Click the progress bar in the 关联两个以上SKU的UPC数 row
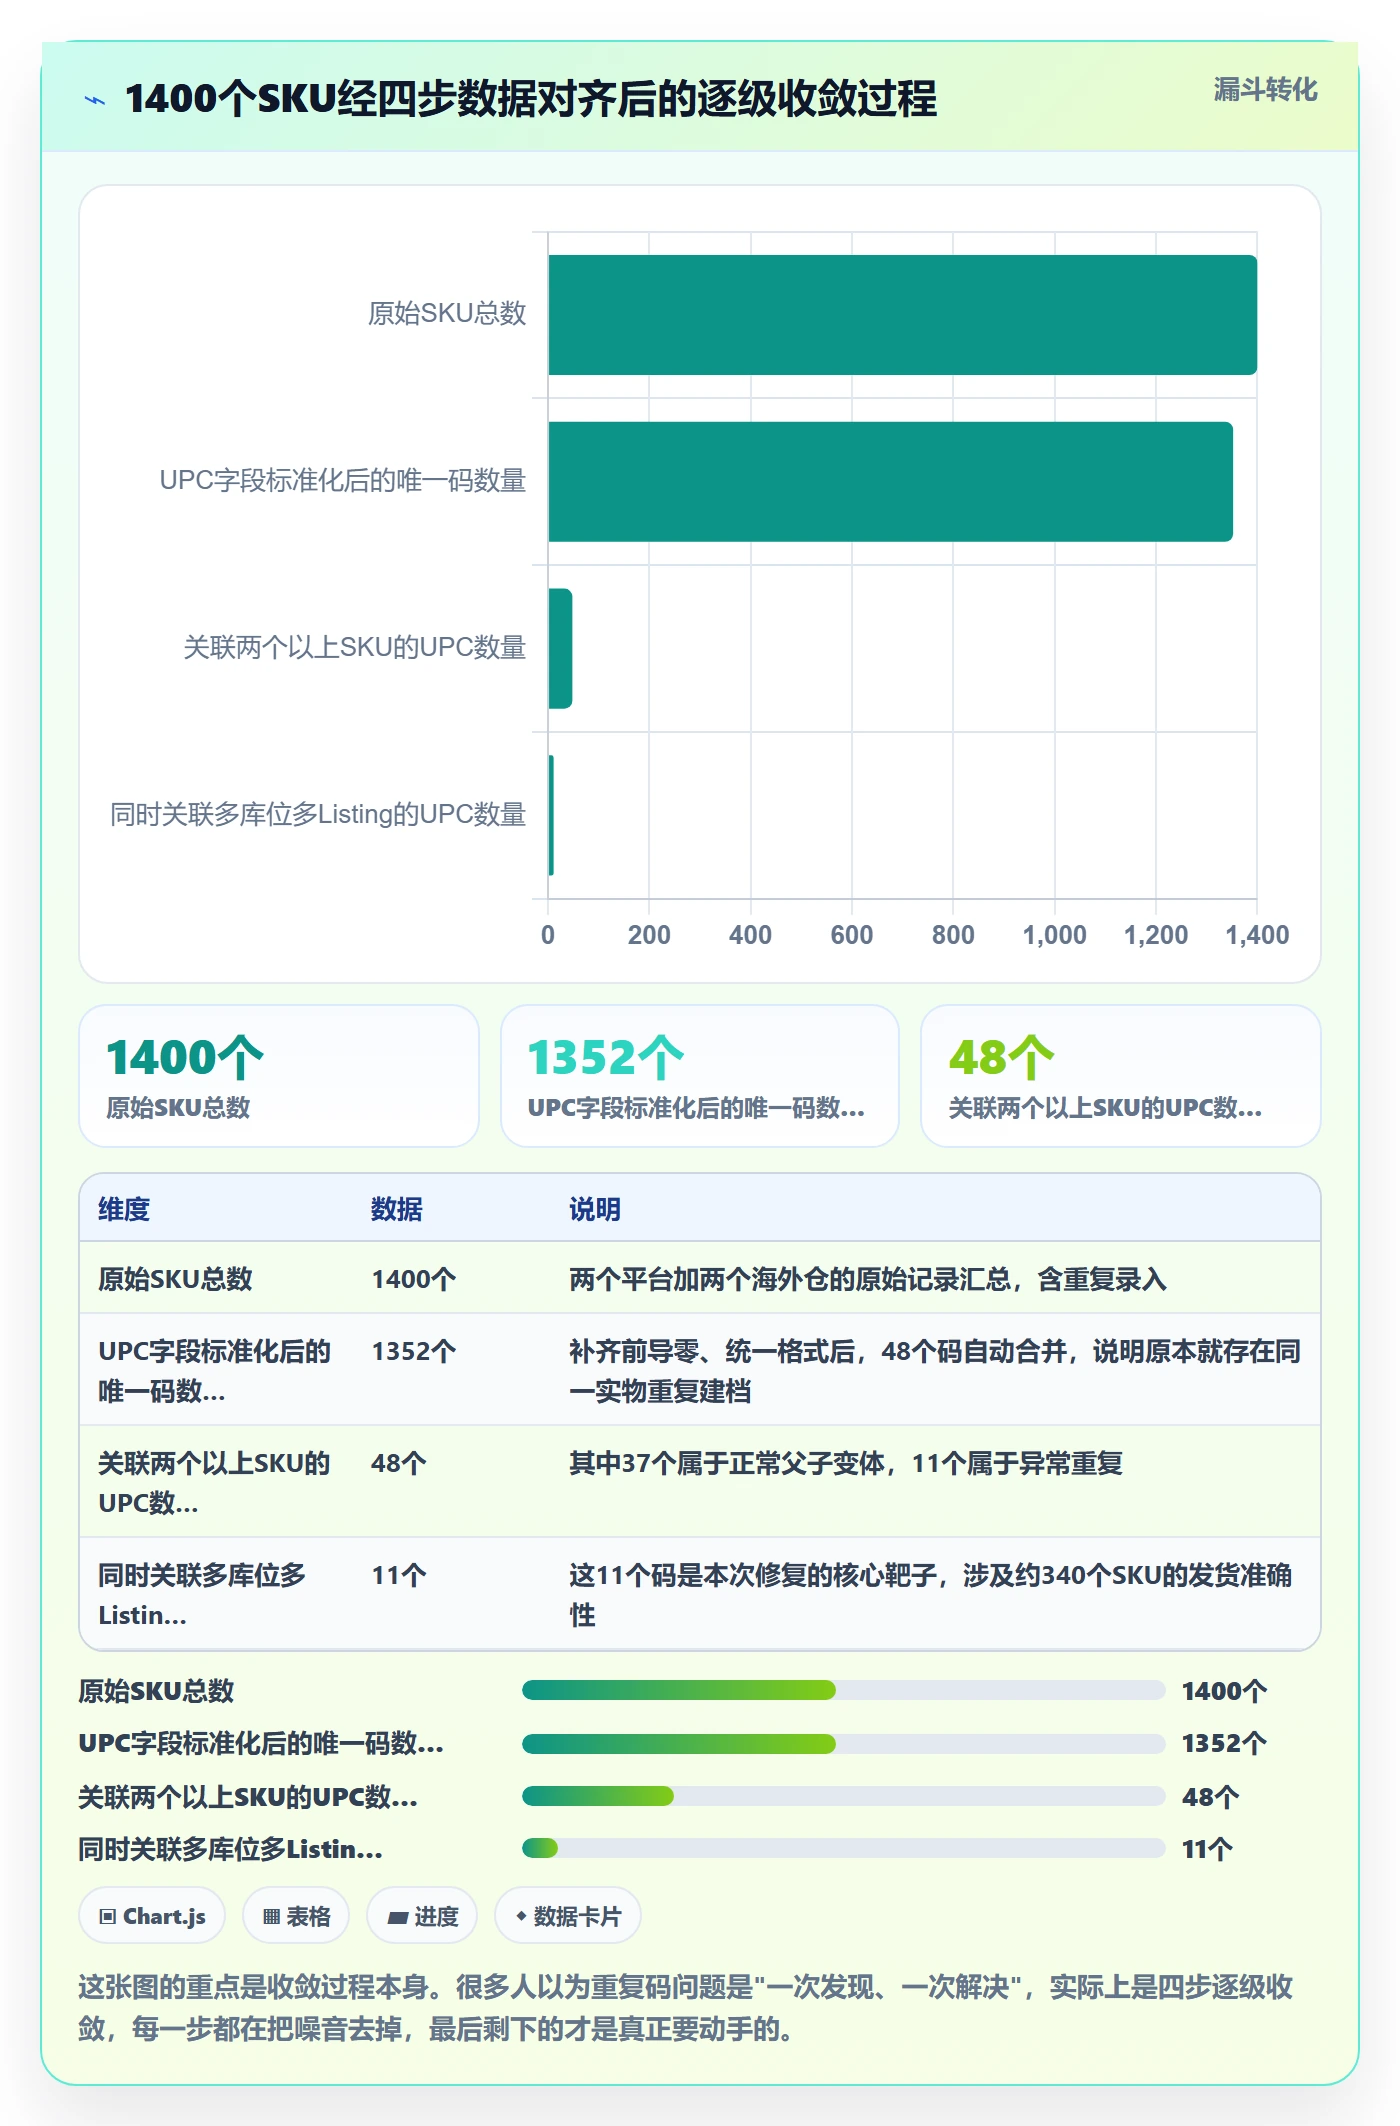Screen dimensions: 1400x2126 coord(843,1796)
